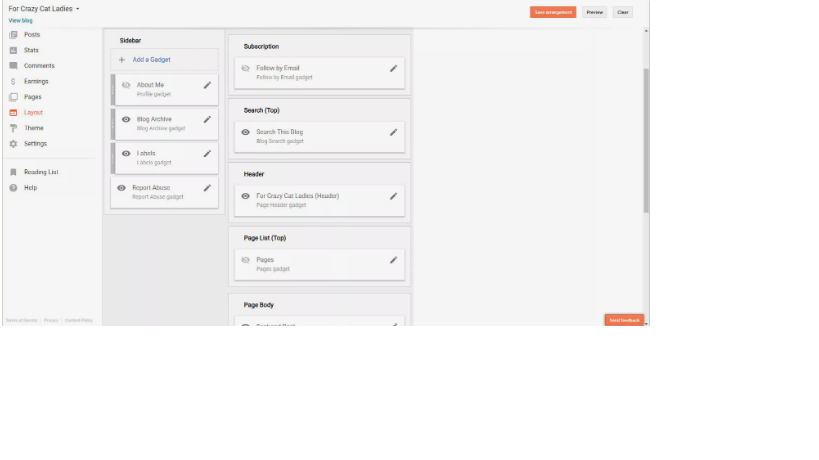Click the Send feedback button
The image size is (819, 460).
(x=624, y=320)
